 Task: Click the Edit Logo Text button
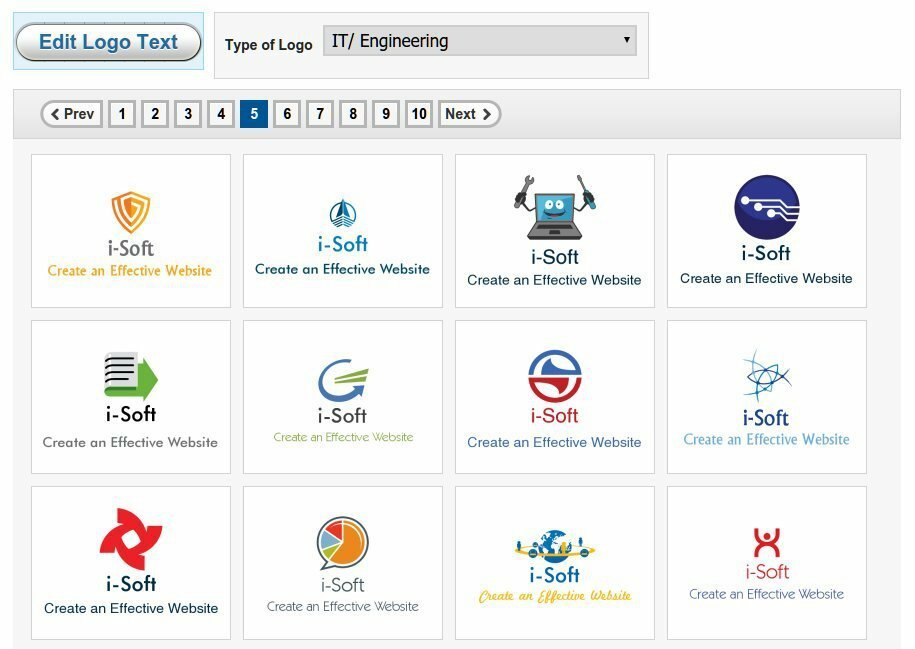107,41
